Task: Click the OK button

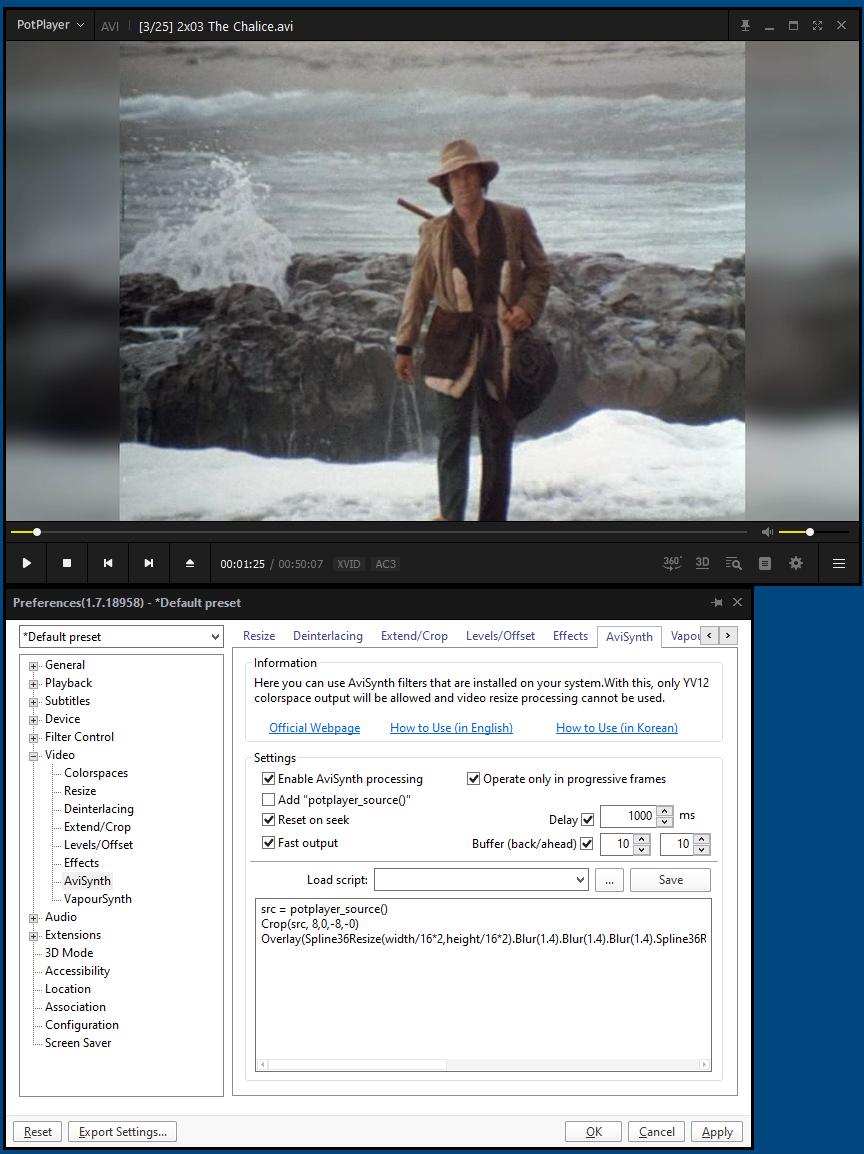Action: coord(593,1132)
